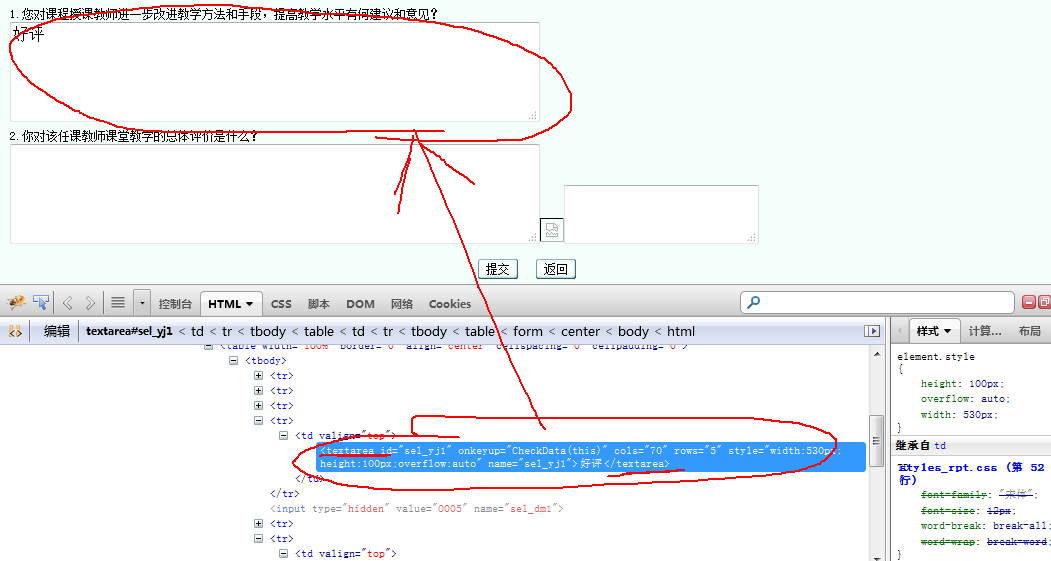Viewport: 1051px width, 561px height.
Task: Expand the tr node below hidden input
Action: pyautogui.click(x=258, y=523)
